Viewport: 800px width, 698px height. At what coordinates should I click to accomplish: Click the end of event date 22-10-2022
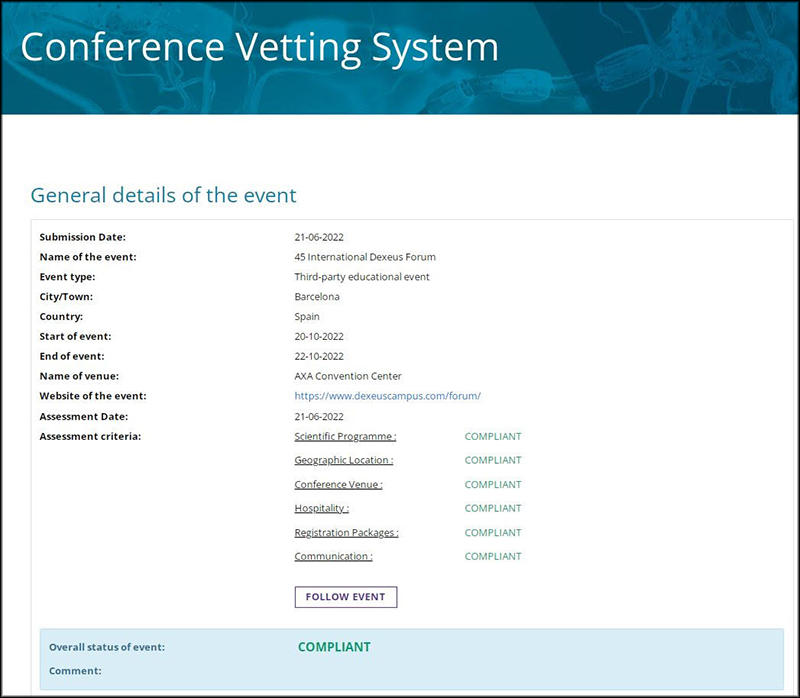click(319, 356)
